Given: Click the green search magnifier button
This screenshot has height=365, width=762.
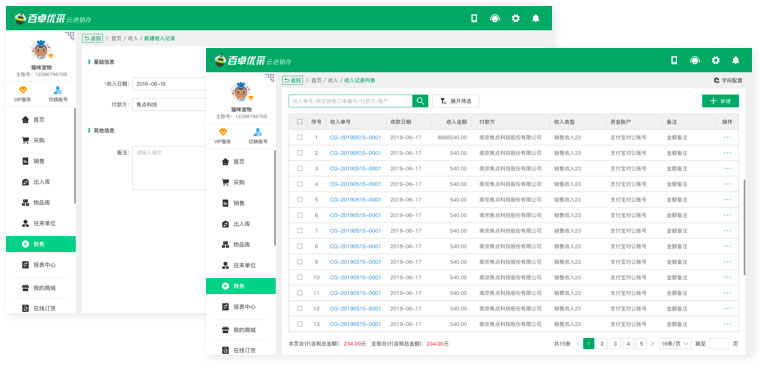Looking at the screenshot, I should click(420, 101).
